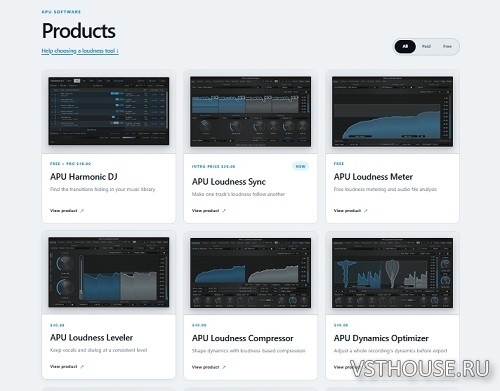Switch to the Free products filter
Image resolution: width=500 pixels, height=391 pixels.
[x=447, y=47]
